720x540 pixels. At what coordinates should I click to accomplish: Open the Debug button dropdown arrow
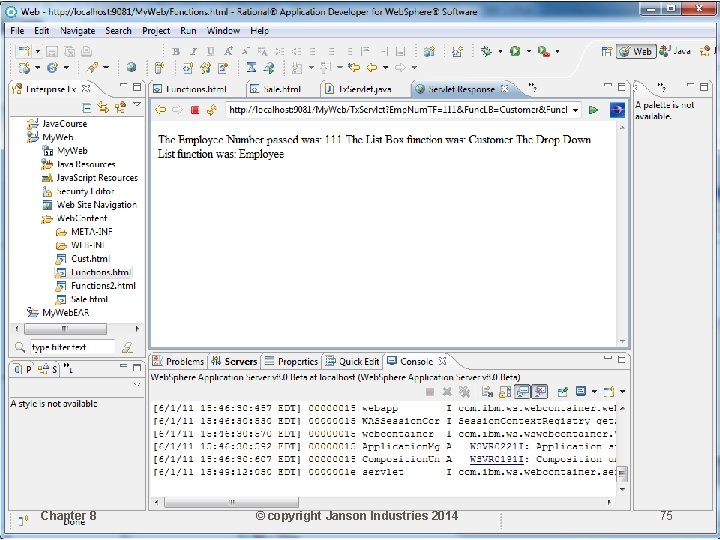point(500,51)
